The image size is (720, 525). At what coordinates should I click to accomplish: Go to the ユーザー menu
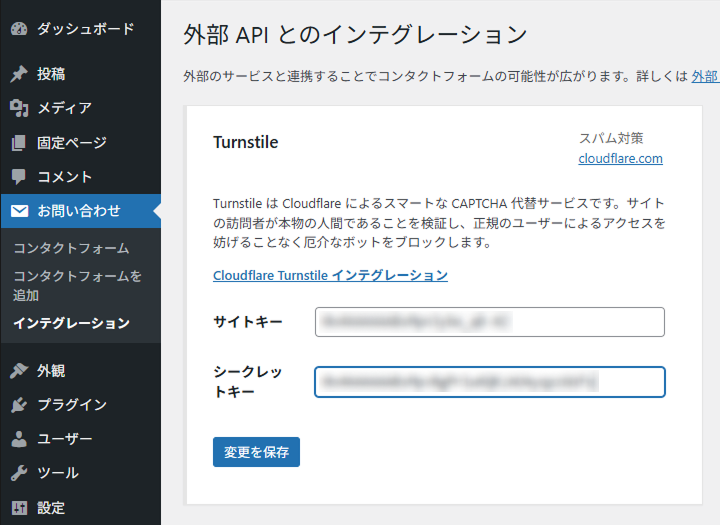coord(80,439)
